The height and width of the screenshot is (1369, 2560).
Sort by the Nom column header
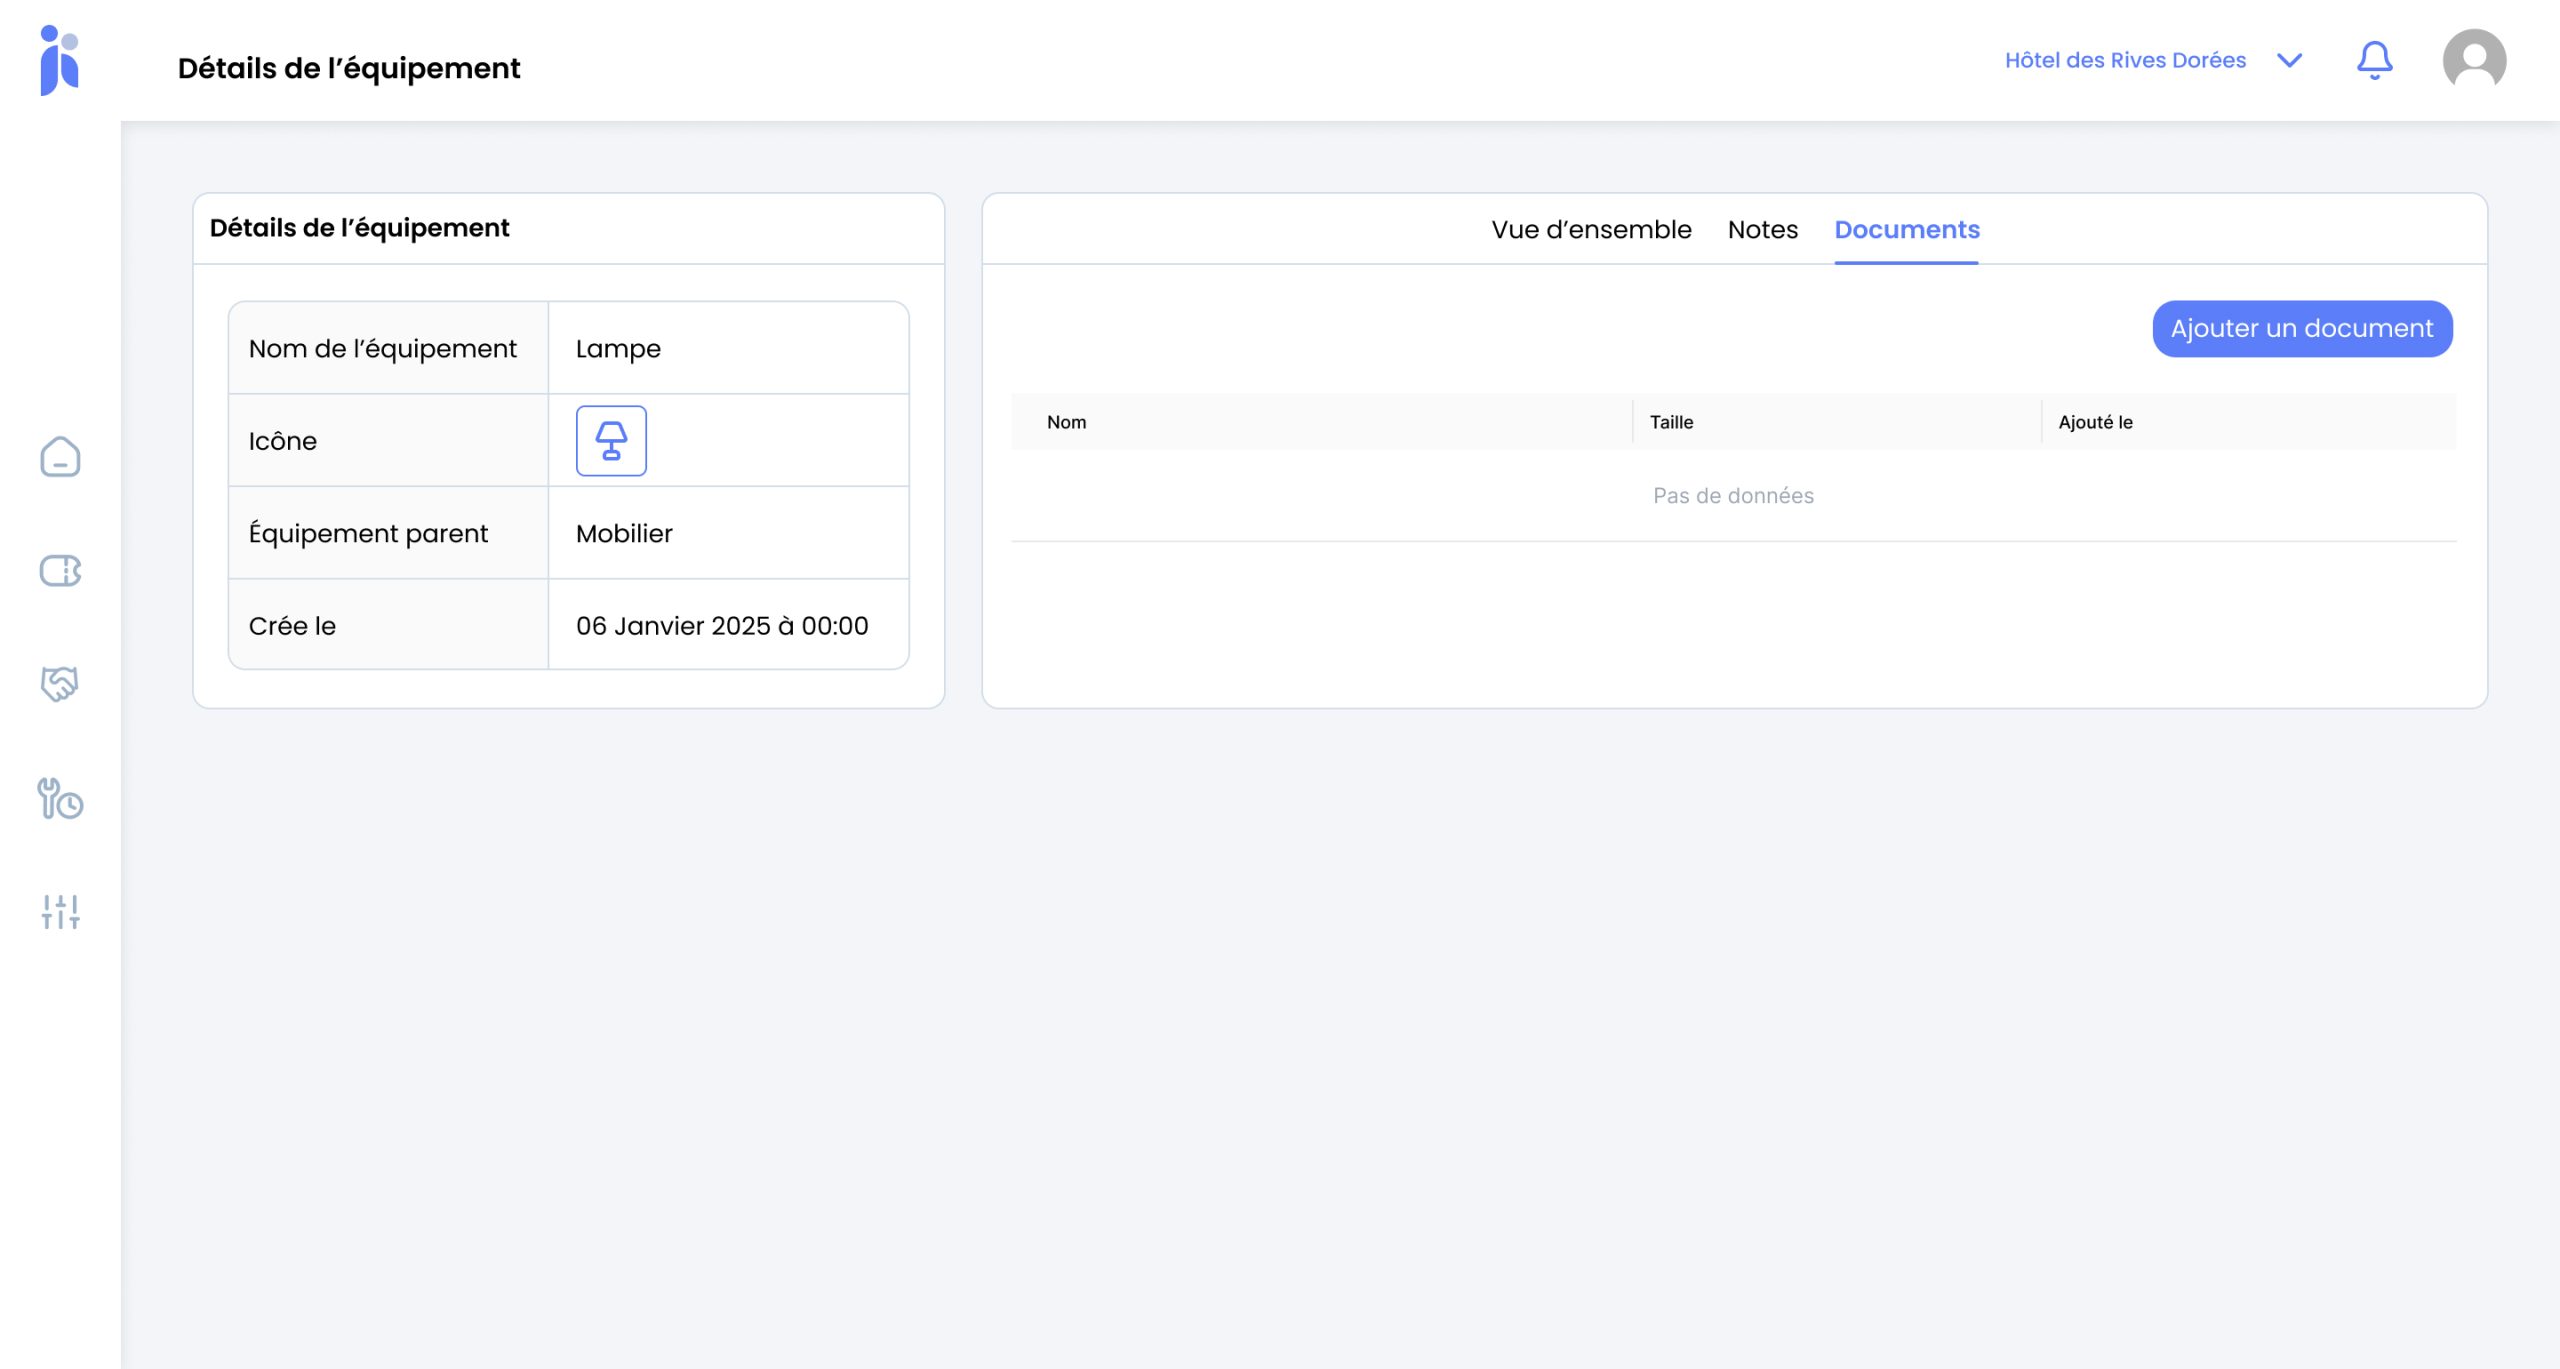1066,422
